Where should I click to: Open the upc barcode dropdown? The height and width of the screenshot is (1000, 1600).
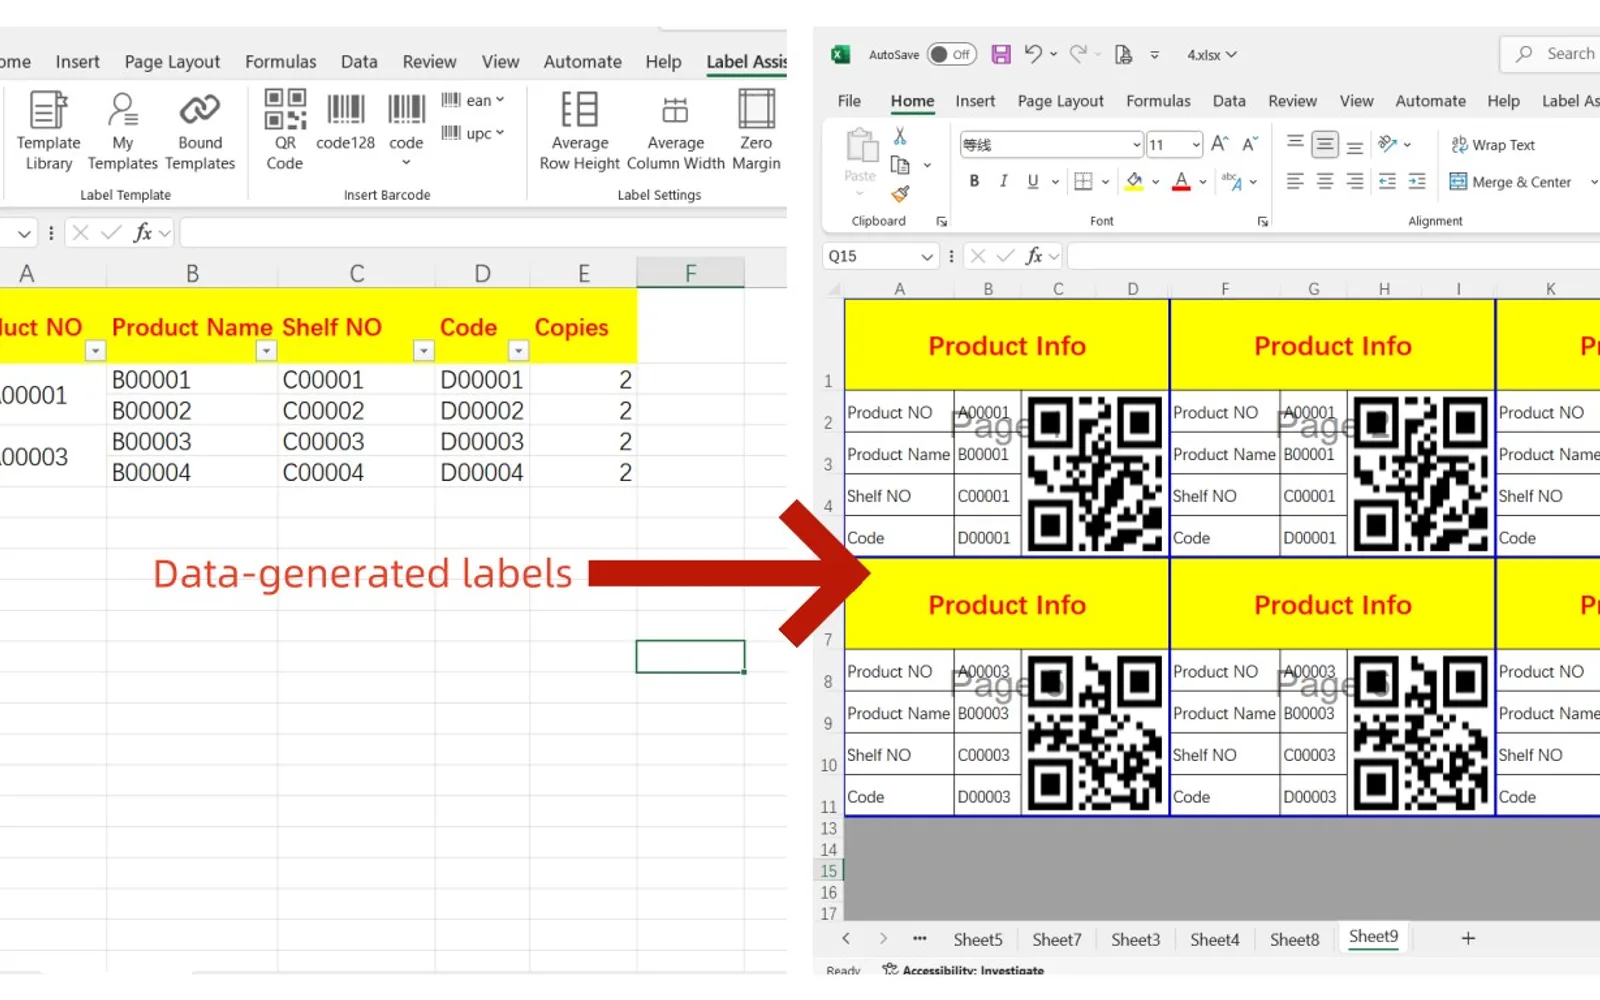point(473,133)
